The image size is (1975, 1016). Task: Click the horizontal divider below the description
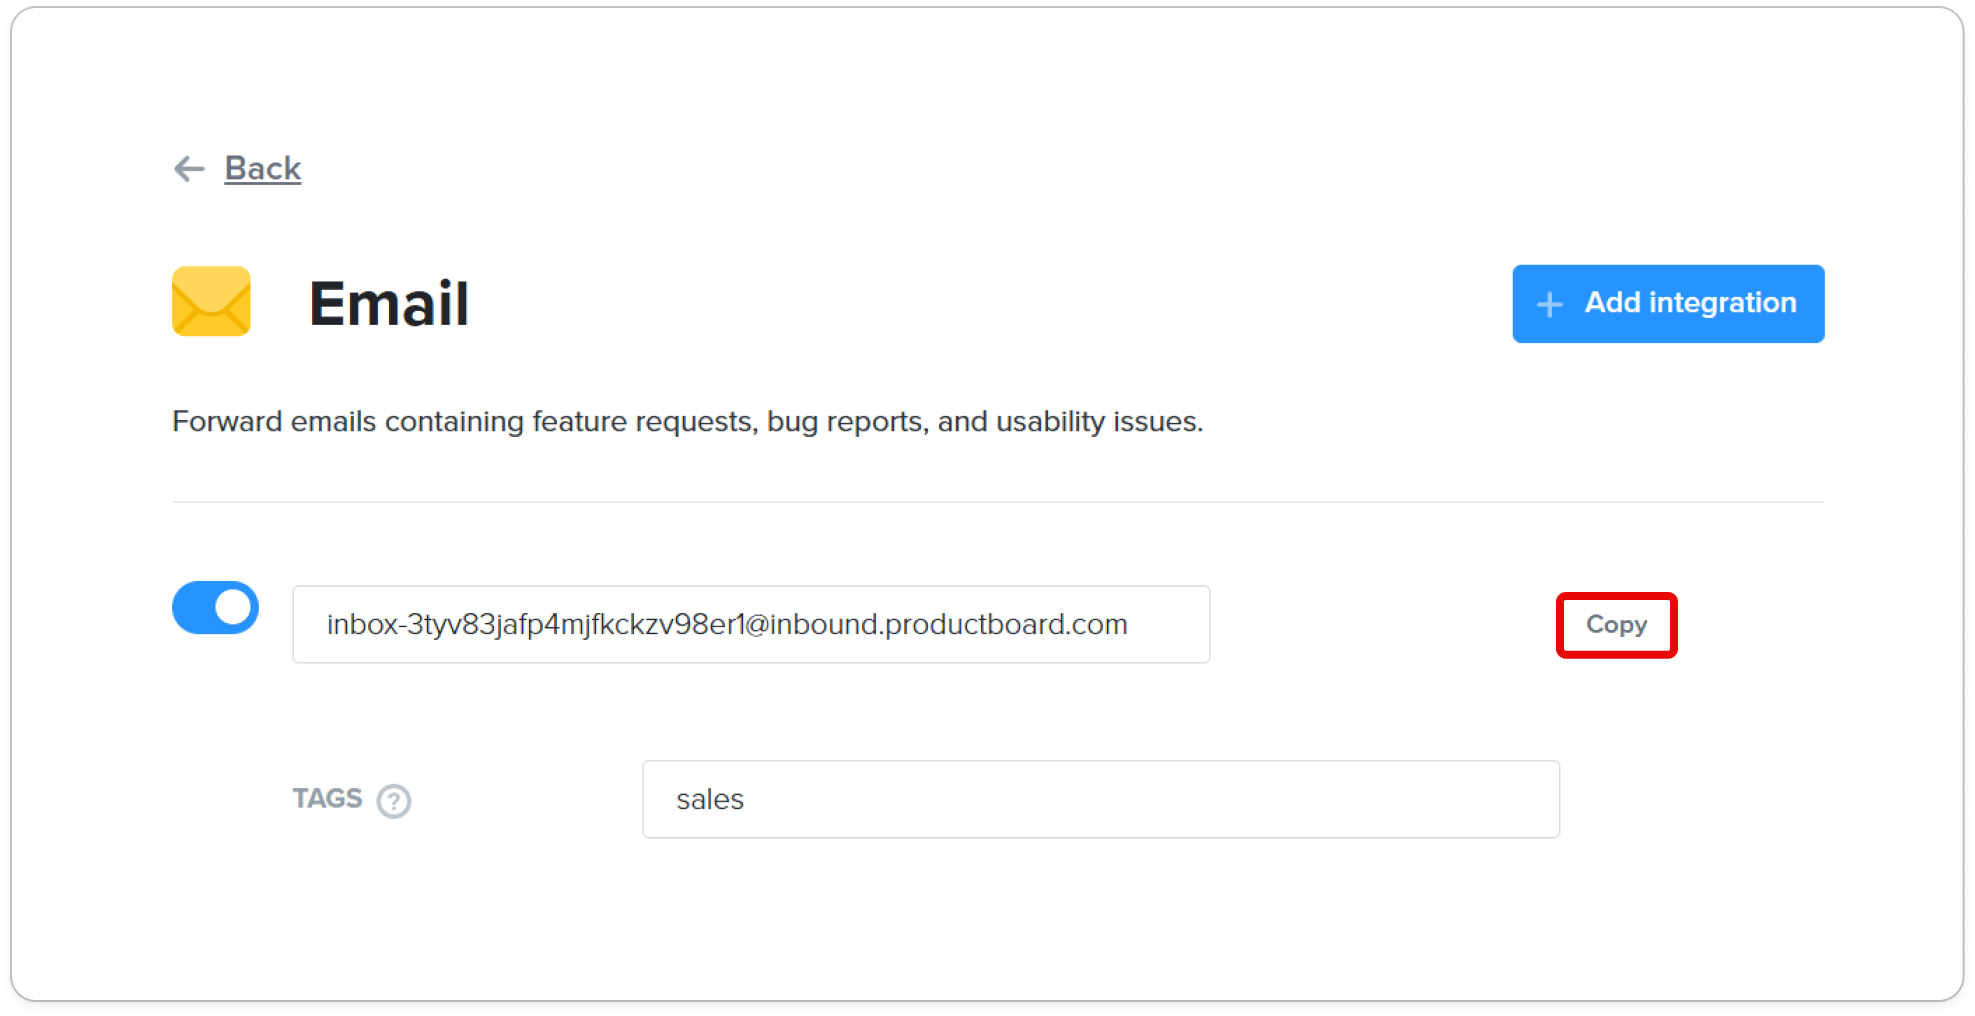(998, 502)
